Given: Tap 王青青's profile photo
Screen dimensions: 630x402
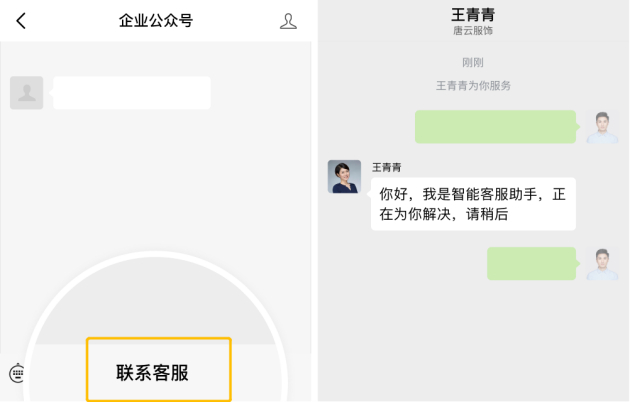Looking at the screenshot, I should pyautogui.click(x=344, y=177).
